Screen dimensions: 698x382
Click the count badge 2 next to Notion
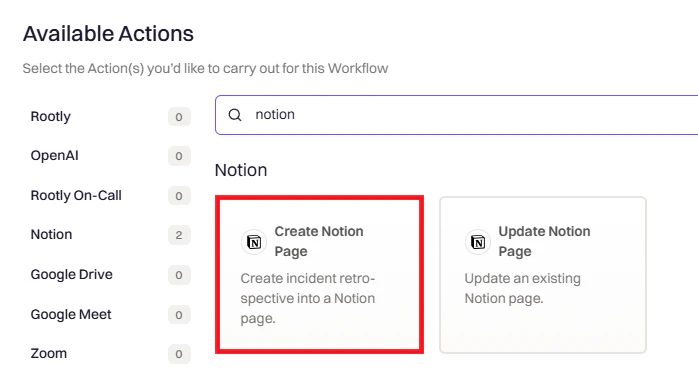click(x=179, y=235)
